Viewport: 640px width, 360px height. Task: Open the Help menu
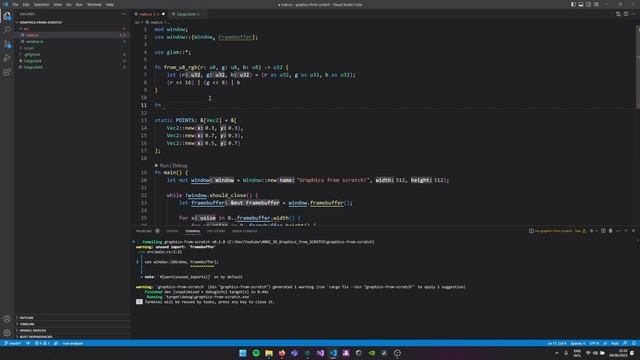[110, 4]
